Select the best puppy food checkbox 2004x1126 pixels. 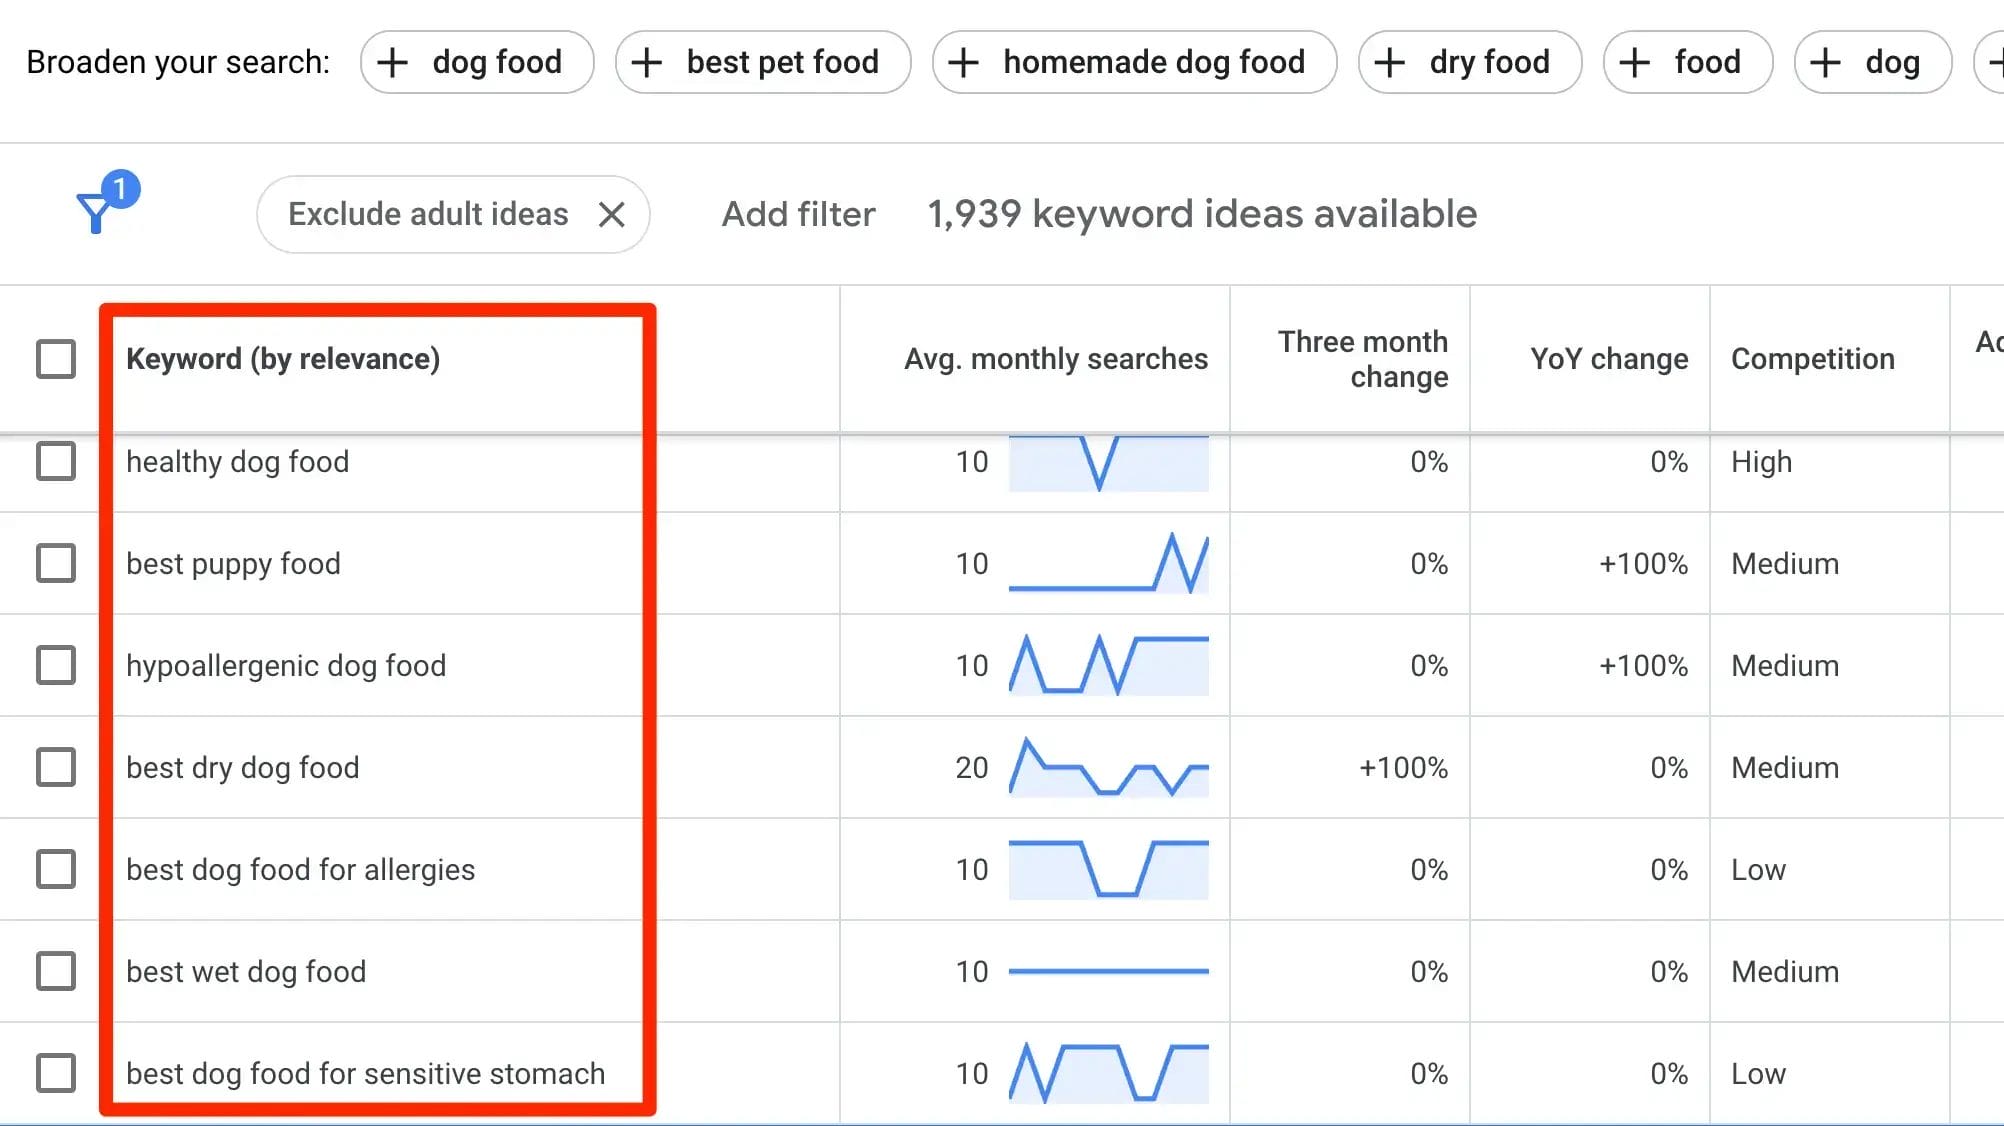56,563
